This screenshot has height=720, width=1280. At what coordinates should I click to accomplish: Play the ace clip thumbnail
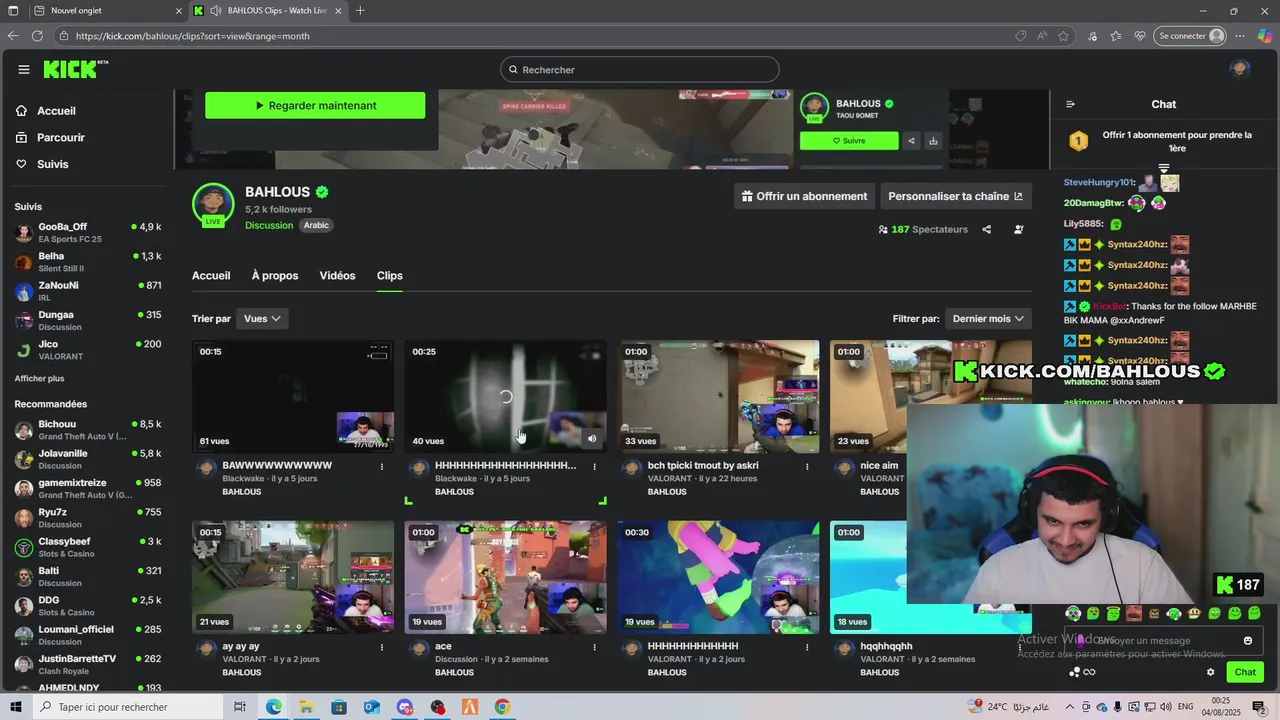click(506, 577)
